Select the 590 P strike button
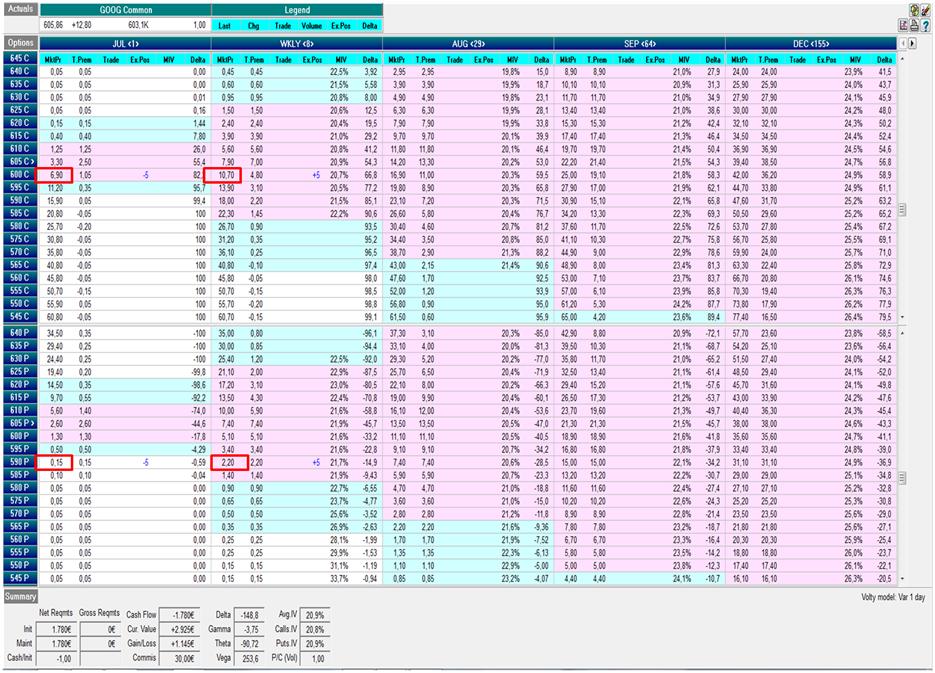935x673 pixels. tap(20, 462)
